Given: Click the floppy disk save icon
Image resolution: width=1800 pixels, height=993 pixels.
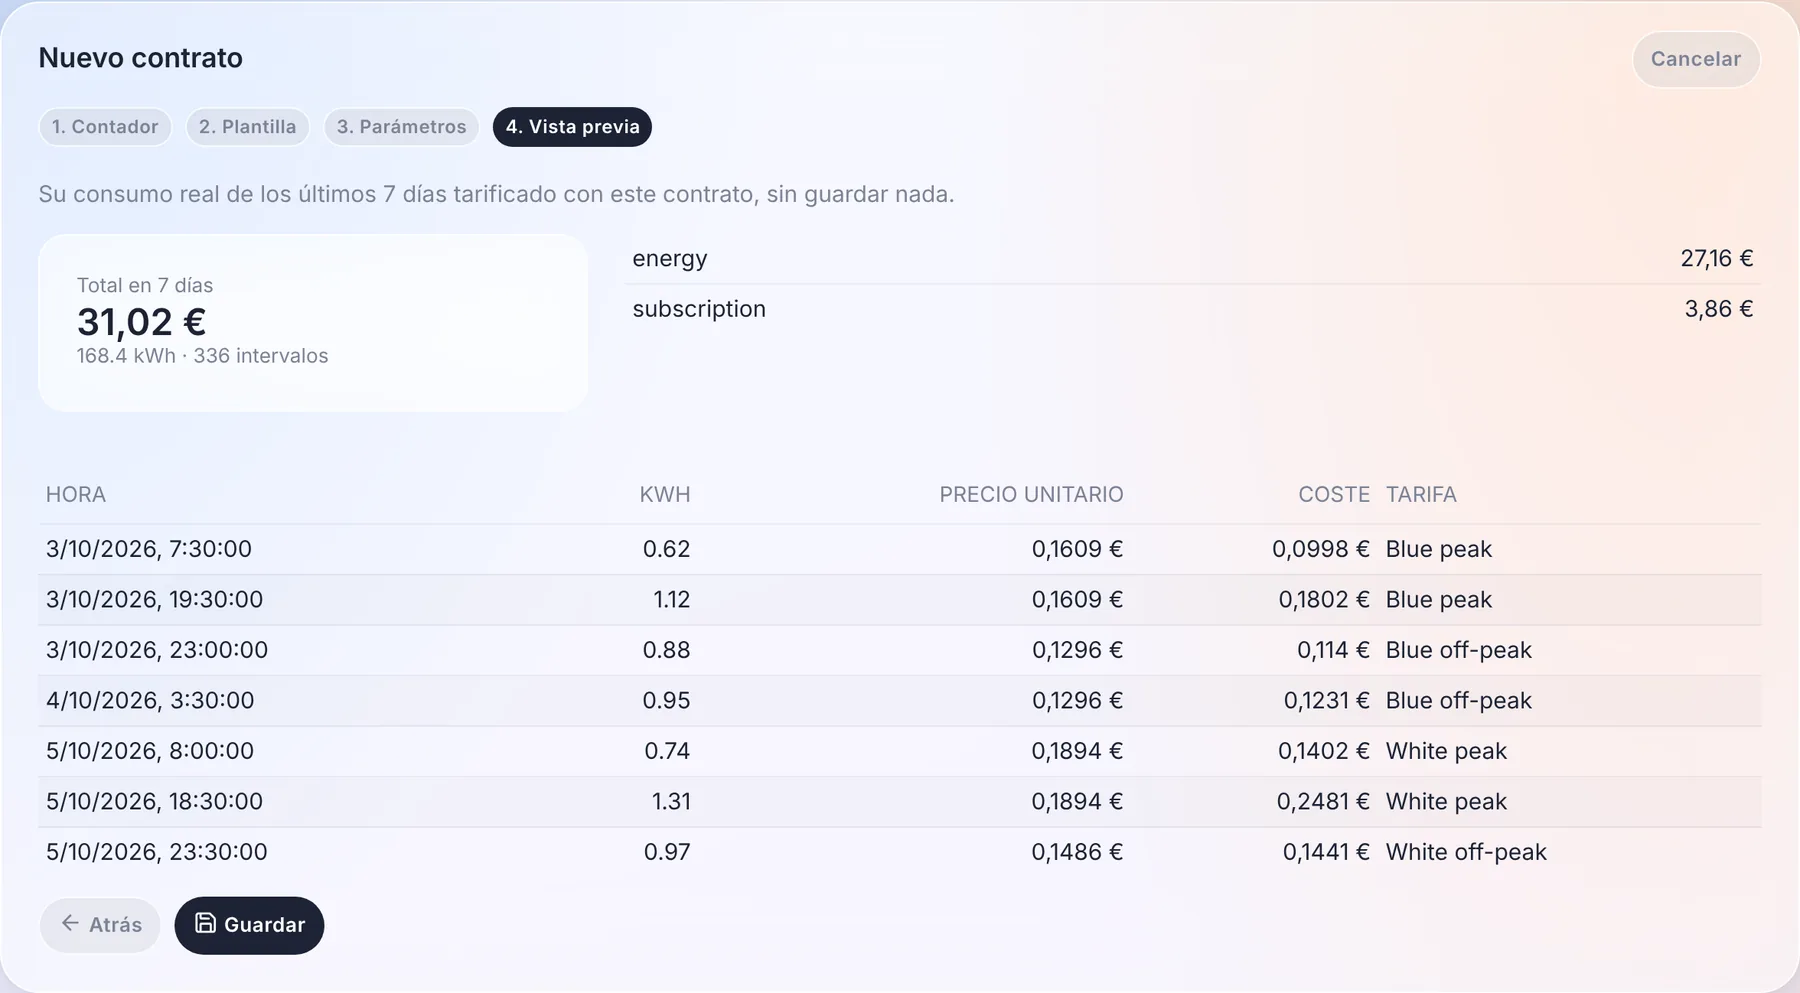Looking at the screenshot, I should click(205, 923).
